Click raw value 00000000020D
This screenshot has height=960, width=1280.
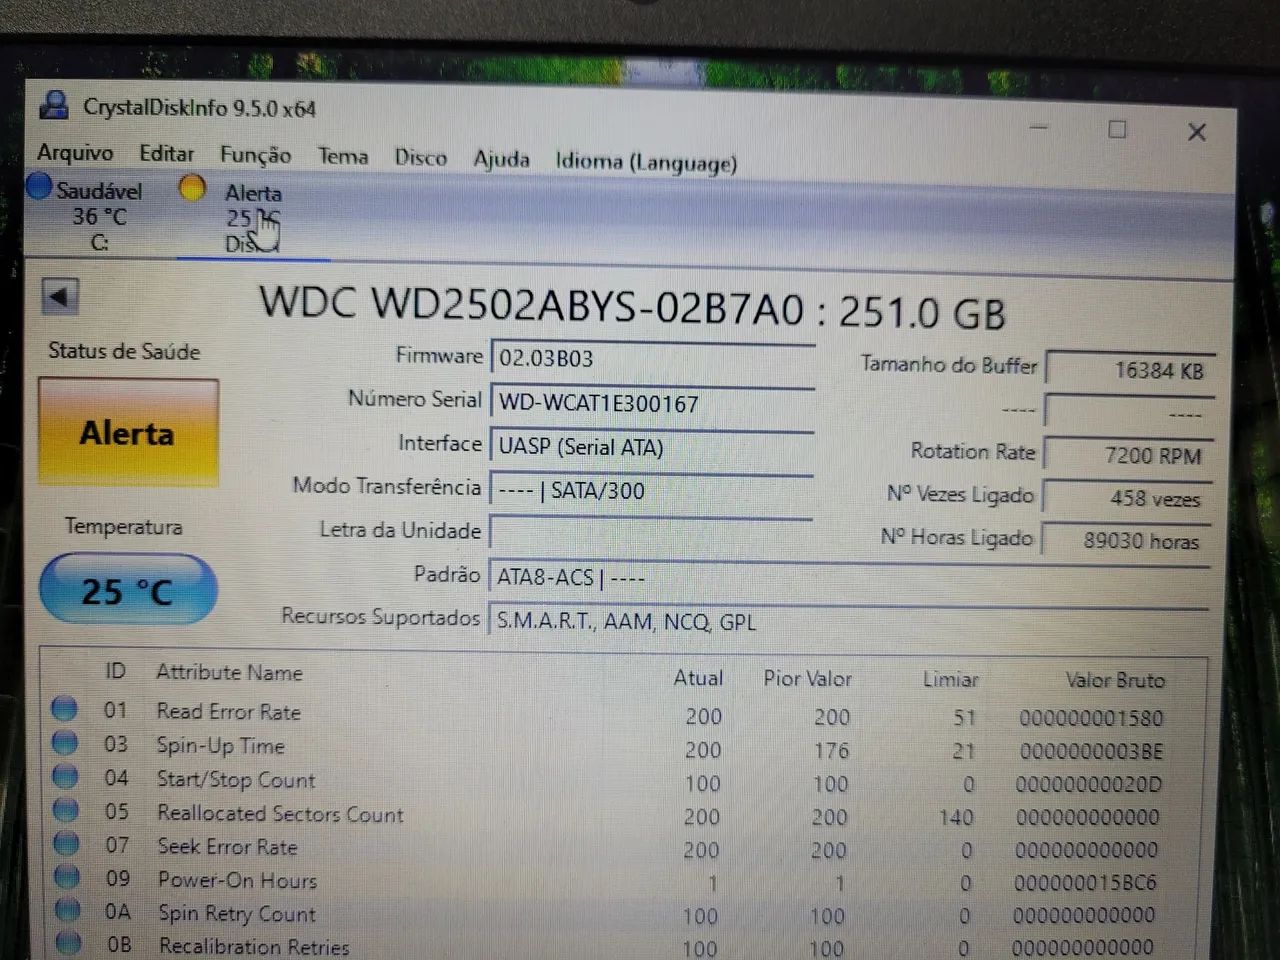1088,785
